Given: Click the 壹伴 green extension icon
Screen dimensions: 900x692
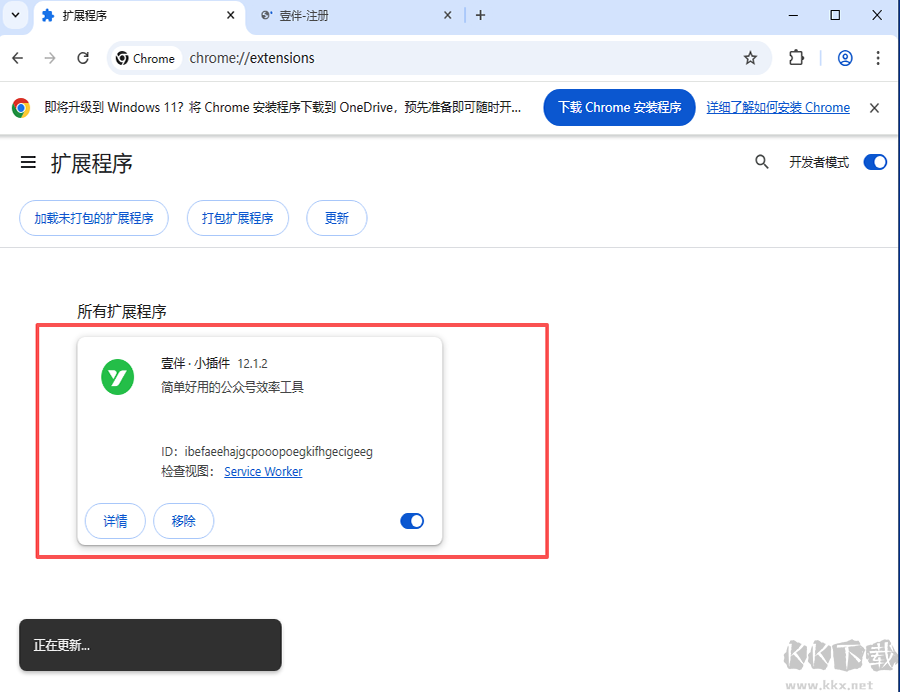Looking at the screenshot, I should 118,377.
